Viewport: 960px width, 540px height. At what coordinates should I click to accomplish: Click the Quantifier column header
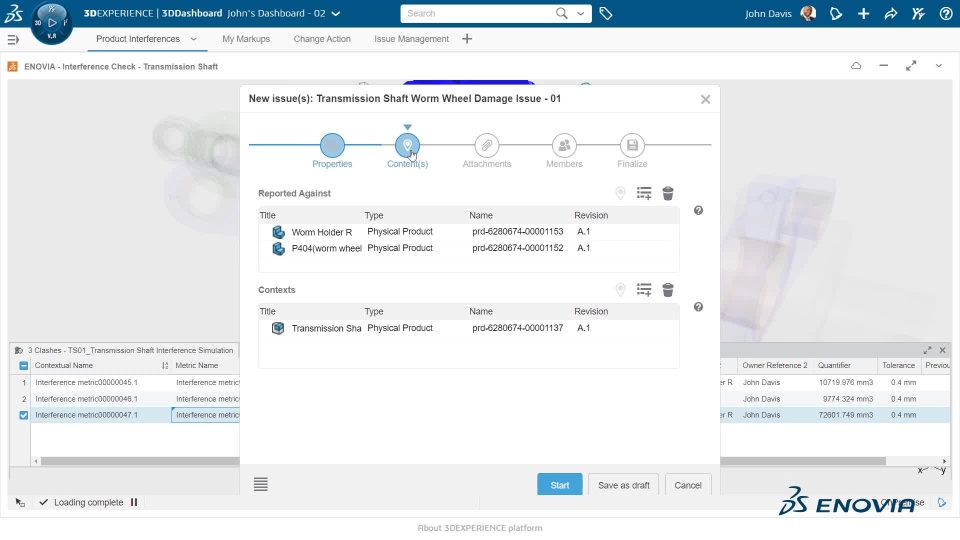click(x=834, y=366)
